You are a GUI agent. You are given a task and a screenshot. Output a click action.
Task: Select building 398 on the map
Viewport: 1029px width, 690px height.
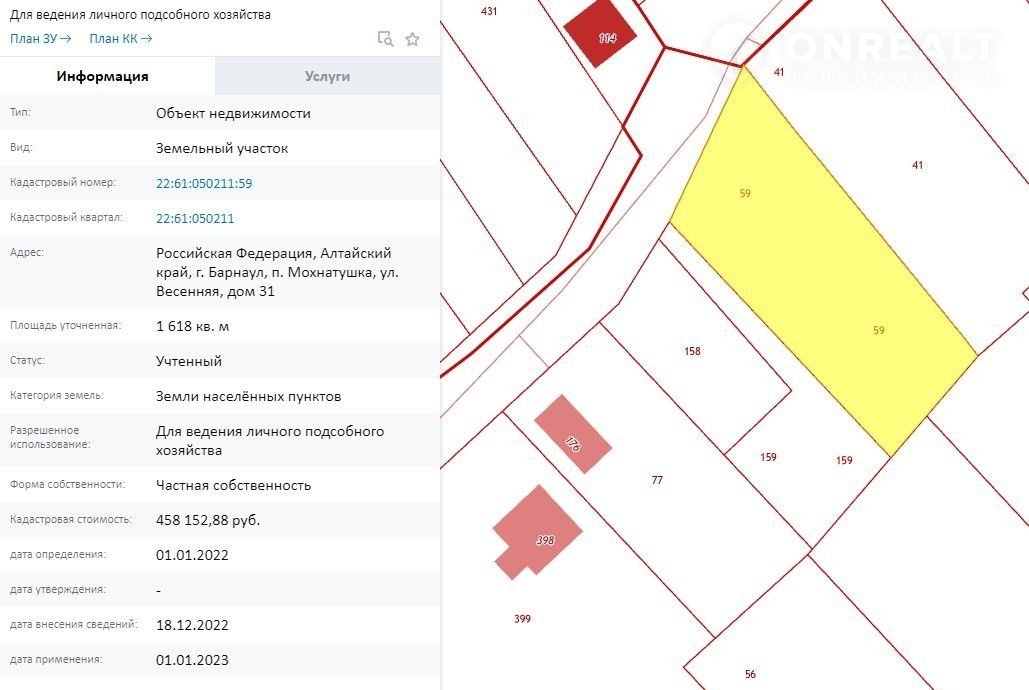pos(538,531)
